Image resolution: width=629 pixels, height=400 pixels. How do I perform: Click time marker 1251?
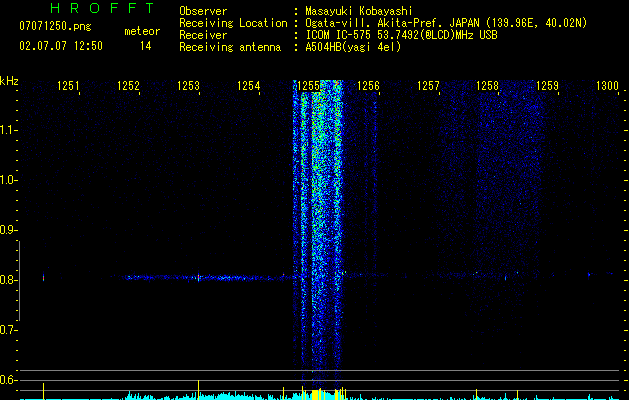(x=68, y=86)
